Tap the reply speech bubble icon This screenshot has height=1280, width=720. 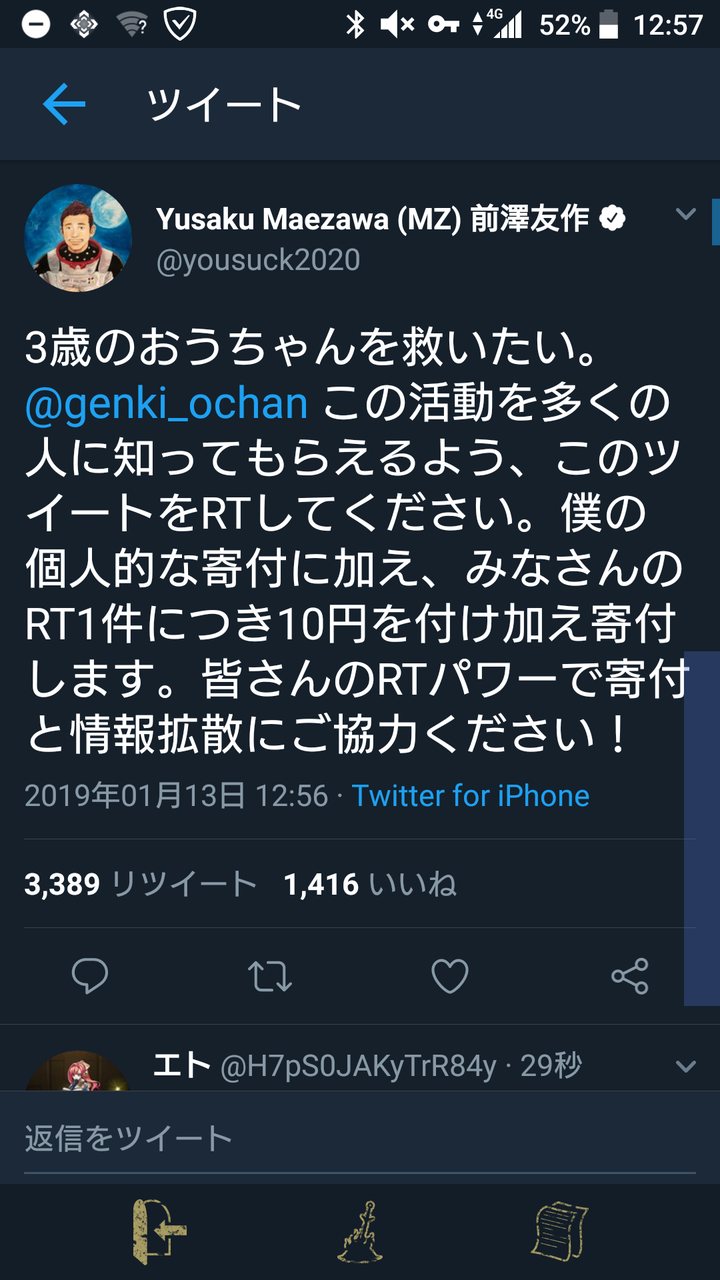coord(90,976)
